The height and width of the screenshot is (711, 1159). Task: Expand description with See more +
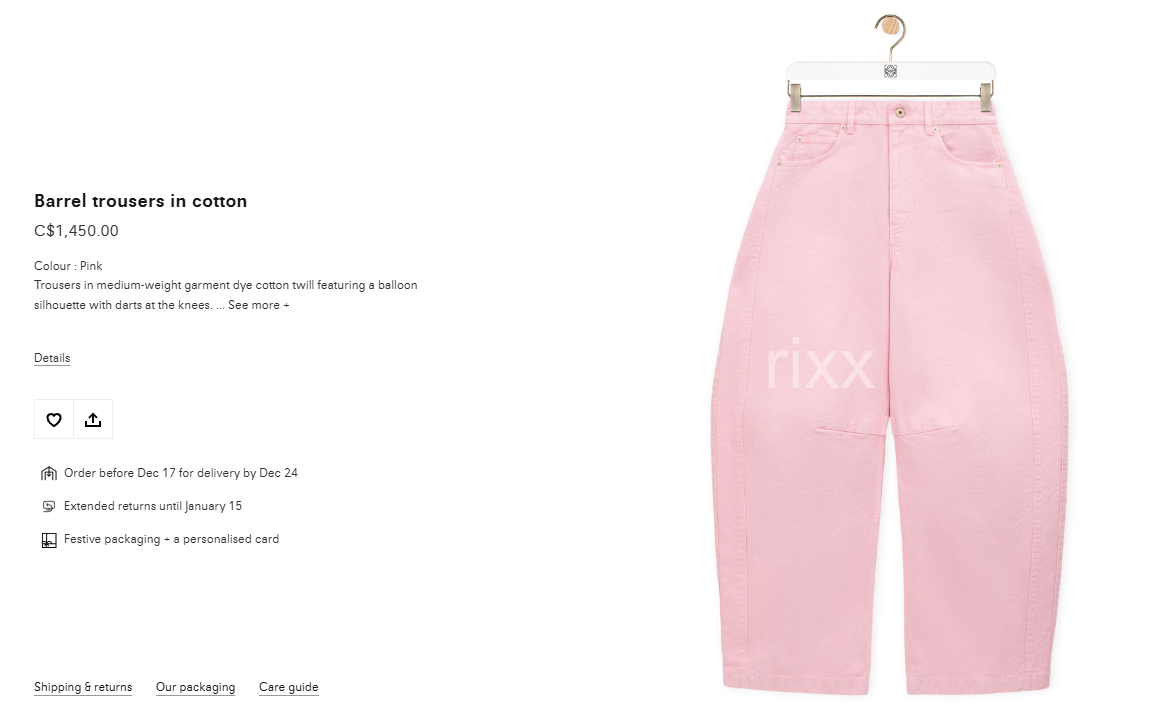point(259,305)
